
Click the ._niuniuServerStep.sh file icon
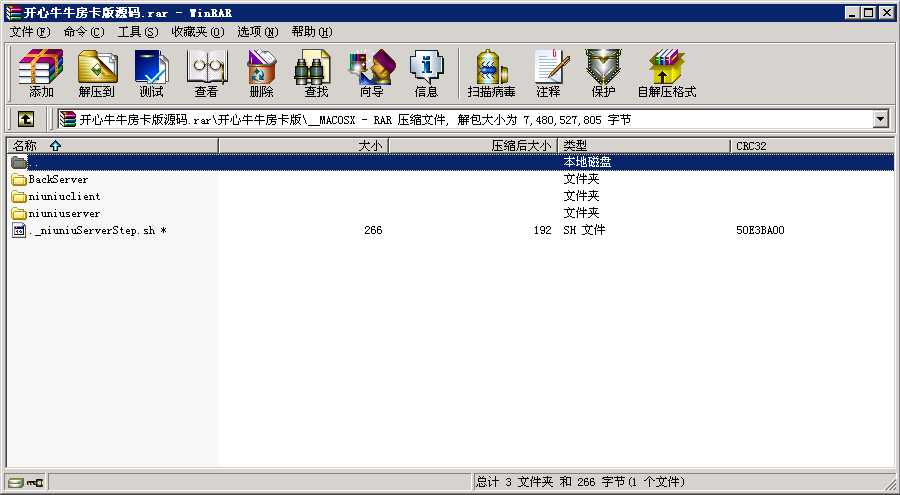coord(19,231)
